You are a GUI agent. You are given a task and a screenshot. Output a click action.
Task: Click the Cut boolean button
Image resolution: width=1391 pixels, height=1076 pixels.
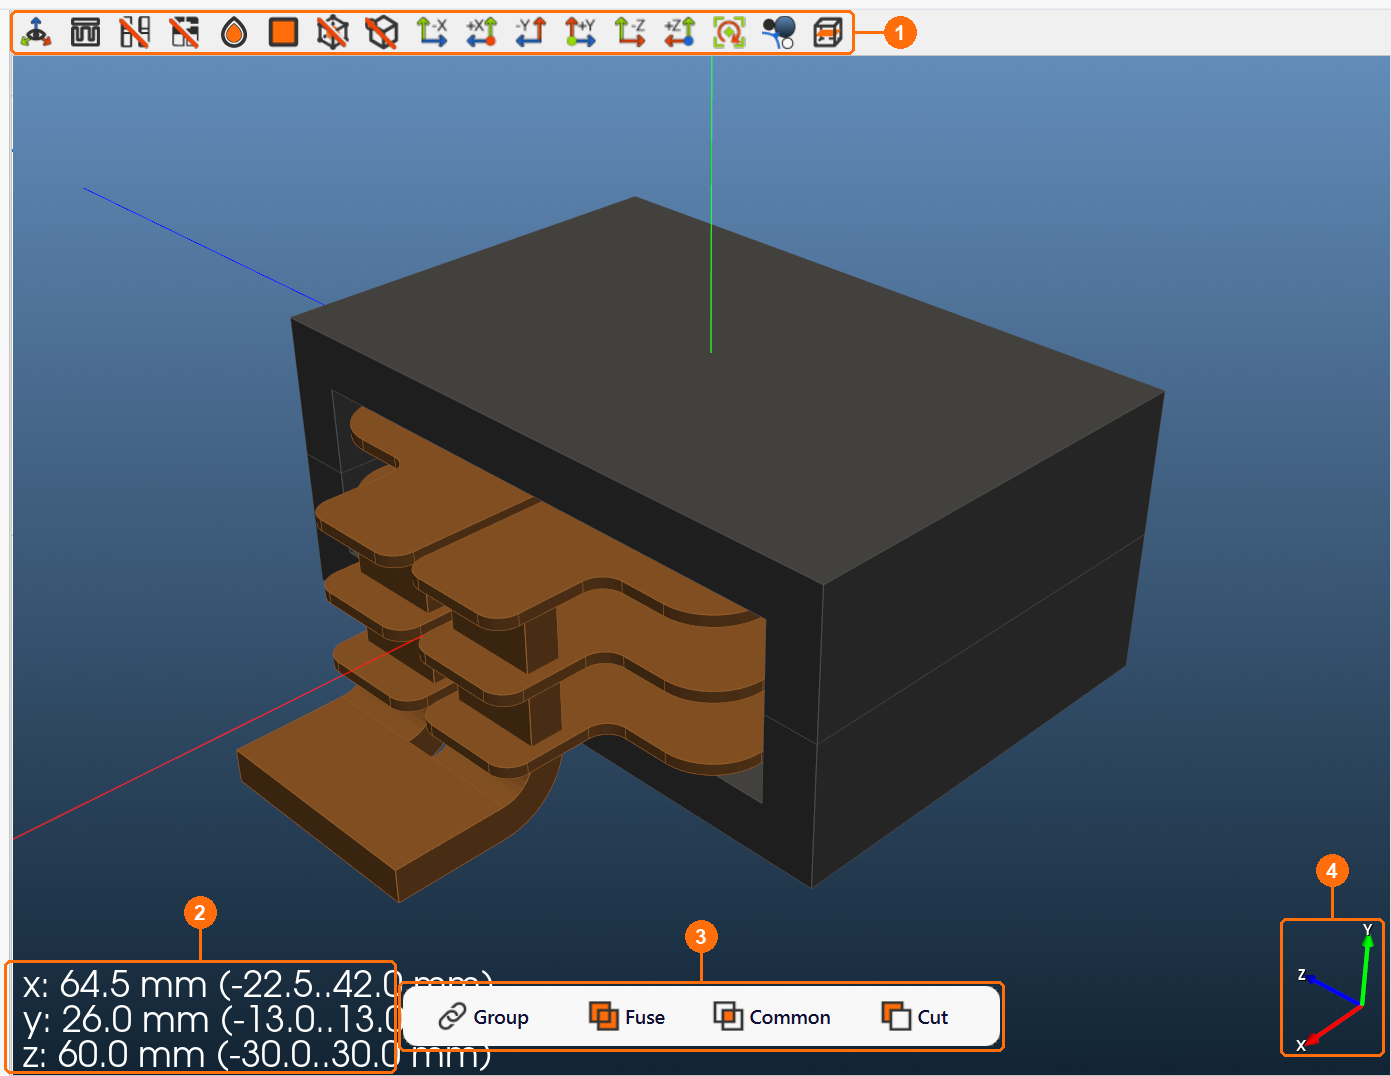point(915,1017)
